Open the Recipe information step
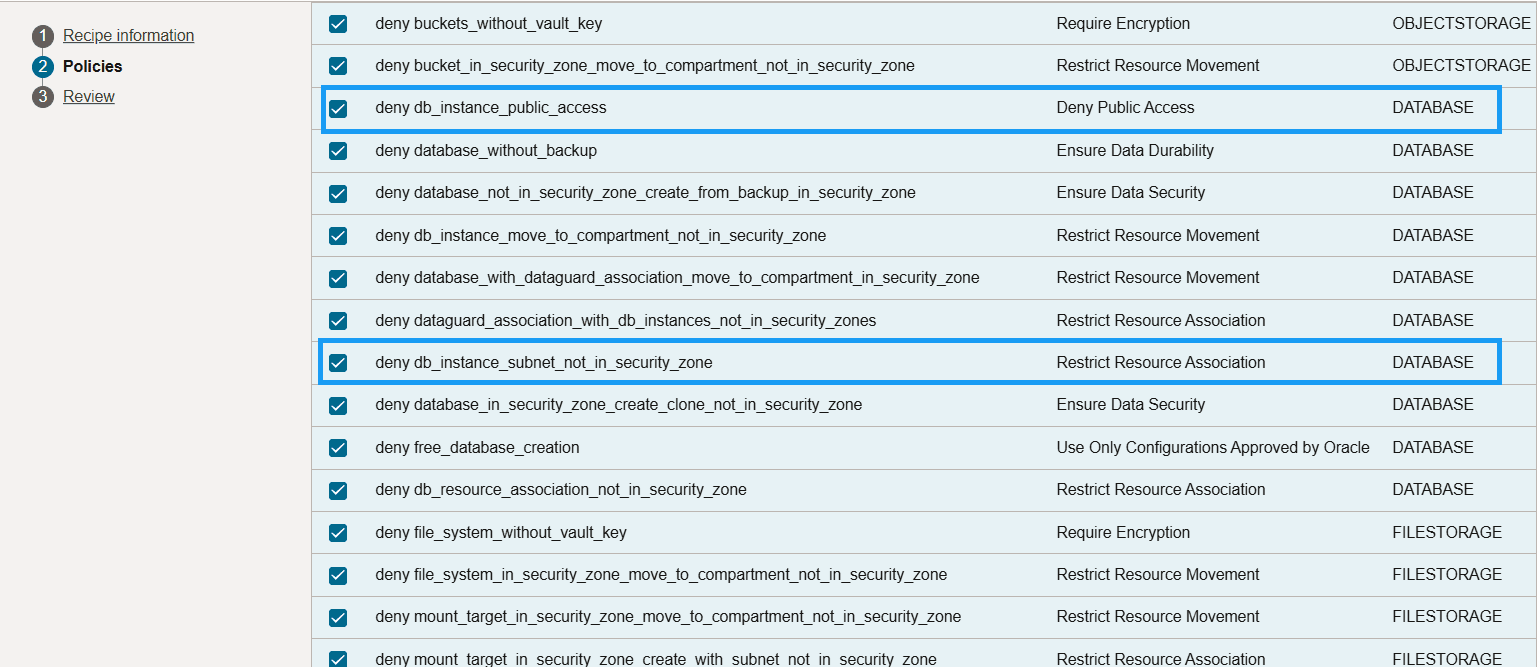The height and width of the screenshot is (667, 1537). point(128,35)
